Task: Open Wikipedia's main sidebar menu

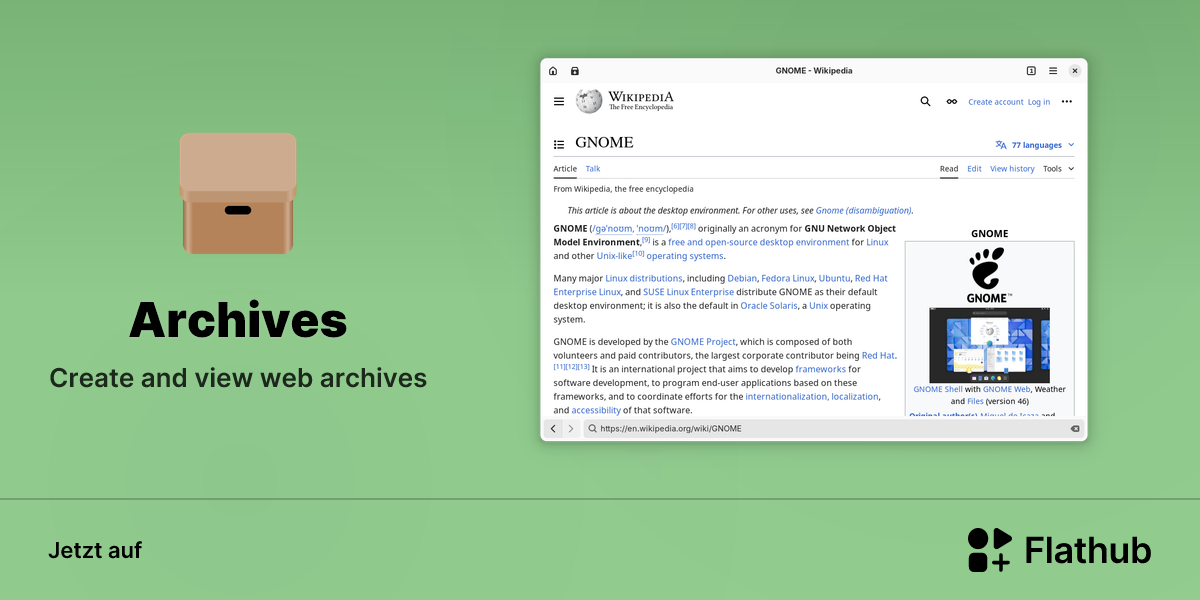Action: click(x=559, y=101)
